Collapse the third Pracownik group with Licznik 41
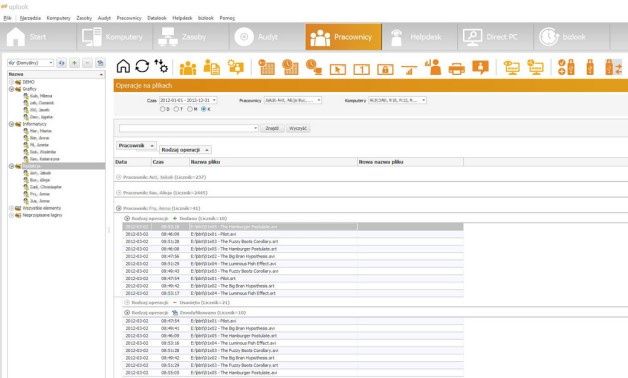Screen dimensions: 628x378 point(119,208)
